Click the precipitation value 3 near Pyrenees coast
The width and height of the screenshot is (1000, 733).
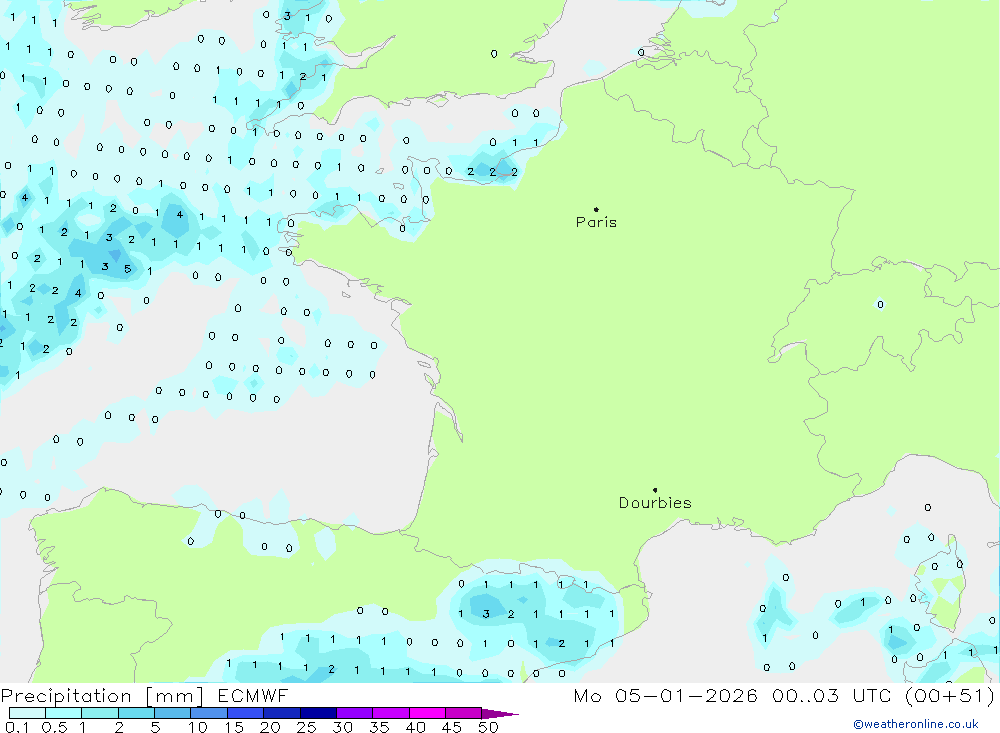tap(486, 614)
